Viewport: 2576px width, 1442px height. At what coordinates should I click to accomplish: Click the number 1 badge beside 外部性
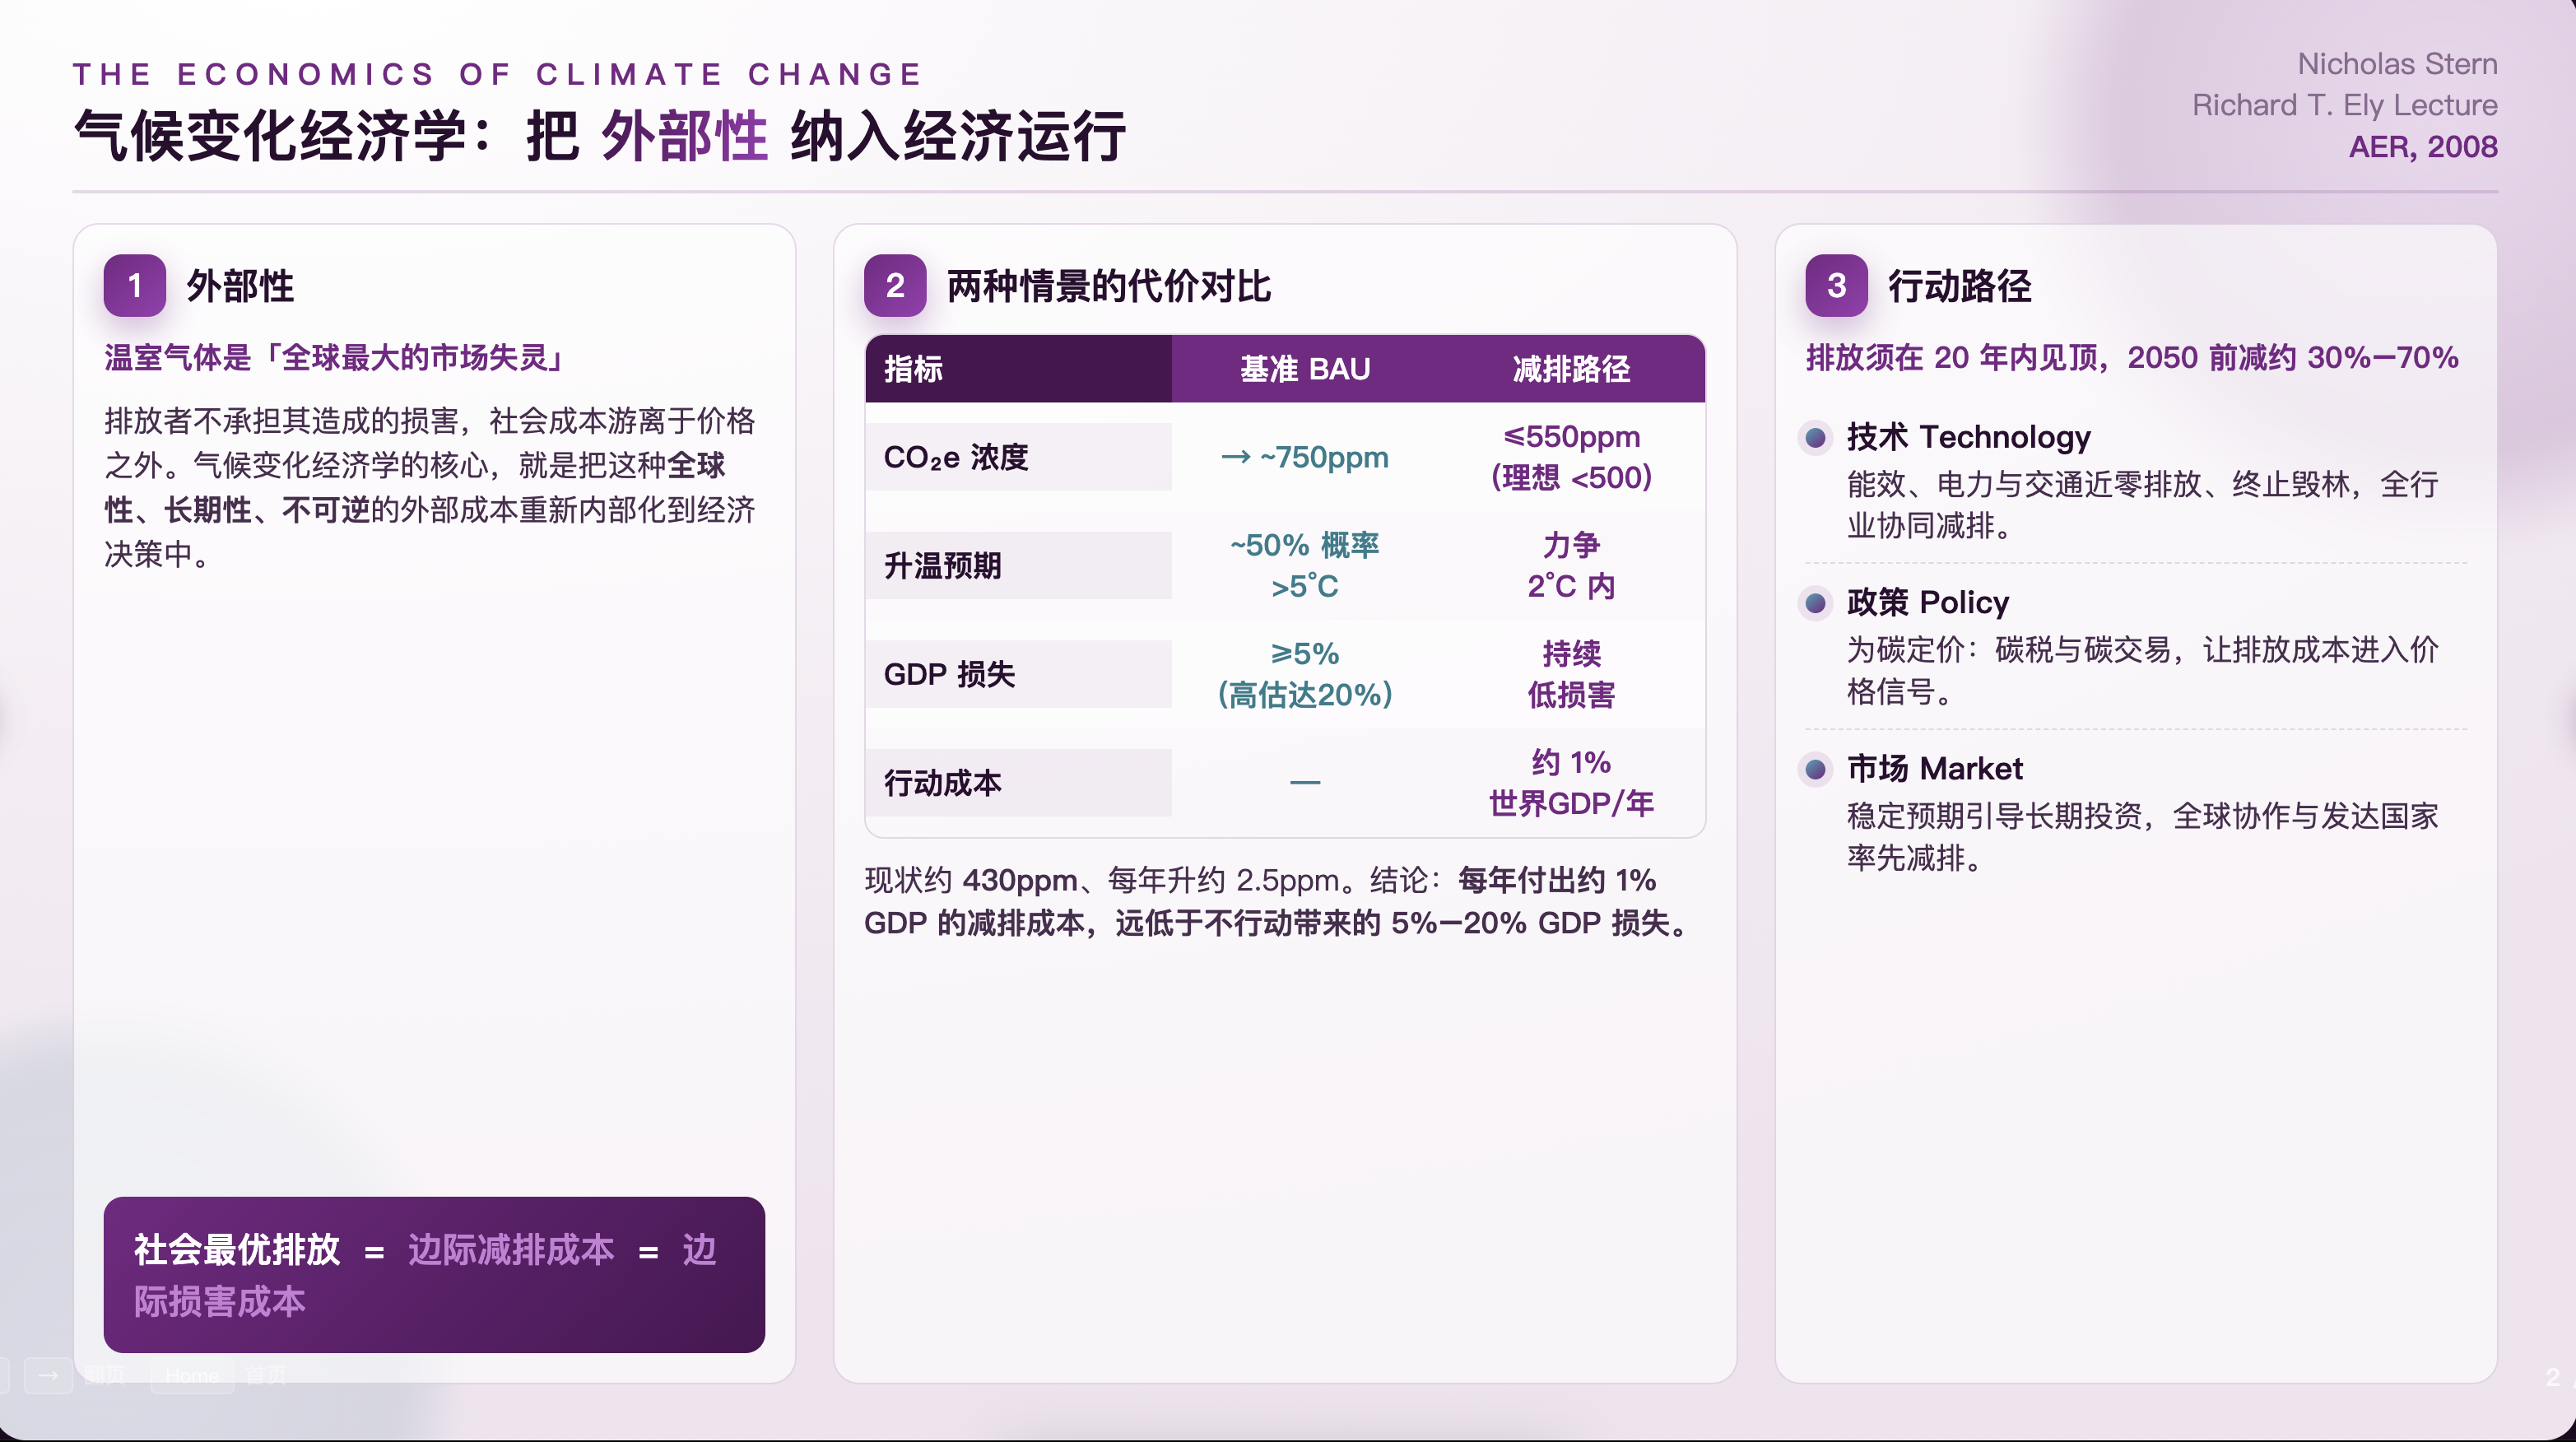pyautogui.click(x=135, y=286)
